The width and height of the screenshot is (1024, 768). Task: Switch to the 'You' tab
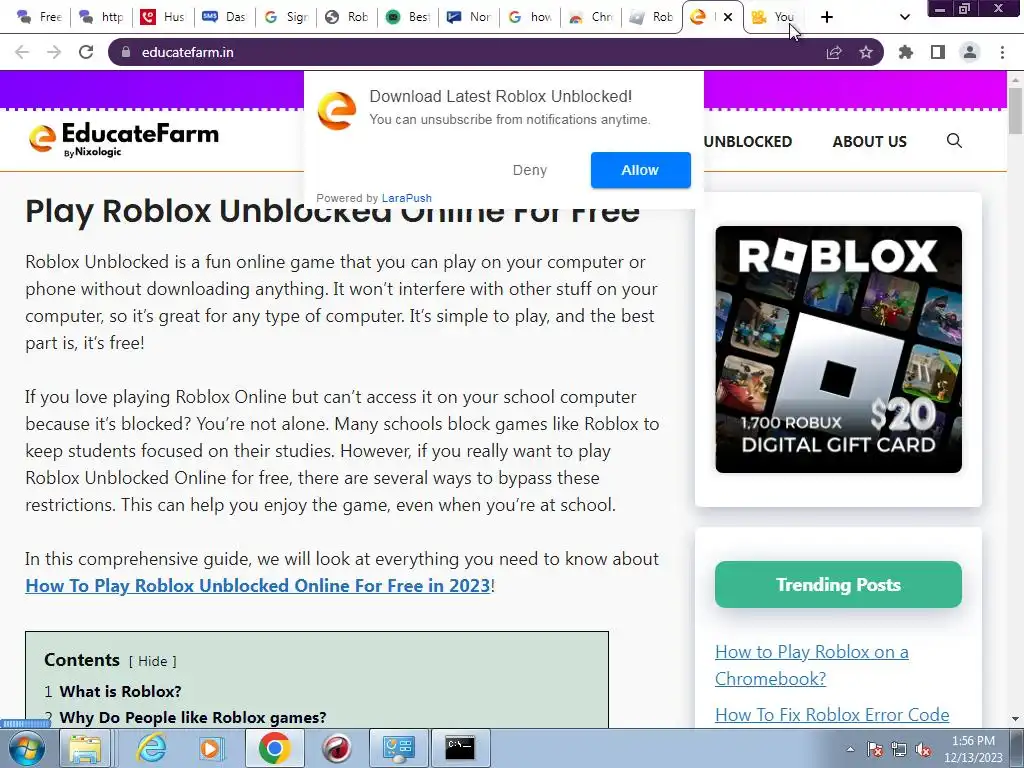tap(774, 17)
